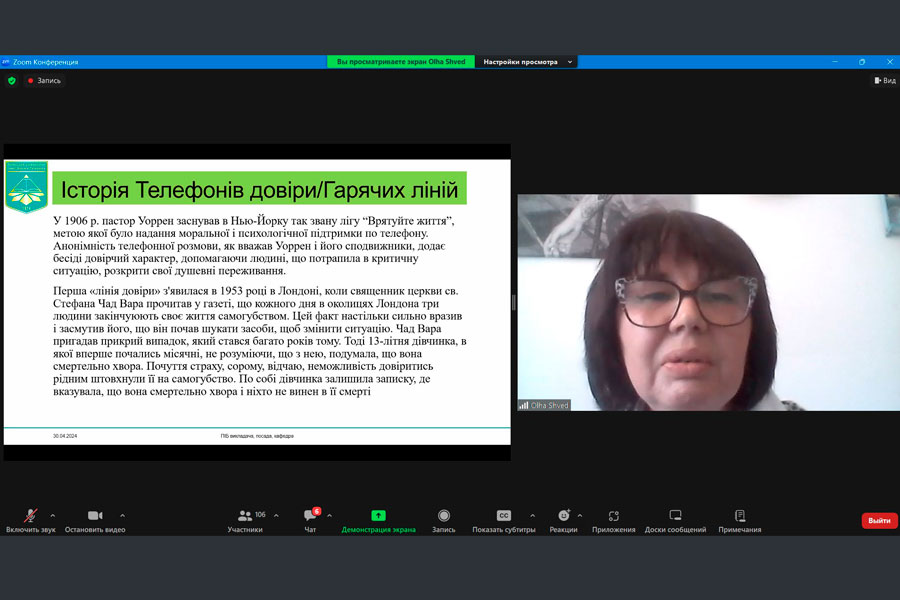Expand audio options arrow beside microphone
The height and width of the screenshot is (600, 900).
(53, 516)
